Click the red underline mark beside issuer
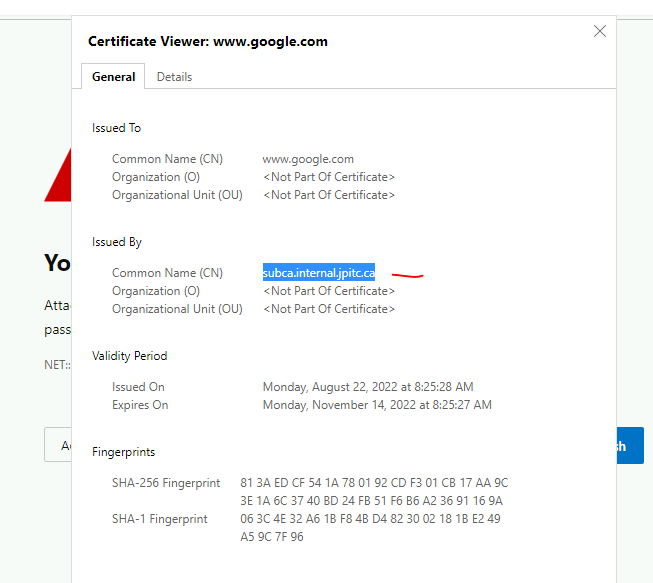The width and height of the screenshot is (653, 583). coord(407,275)
